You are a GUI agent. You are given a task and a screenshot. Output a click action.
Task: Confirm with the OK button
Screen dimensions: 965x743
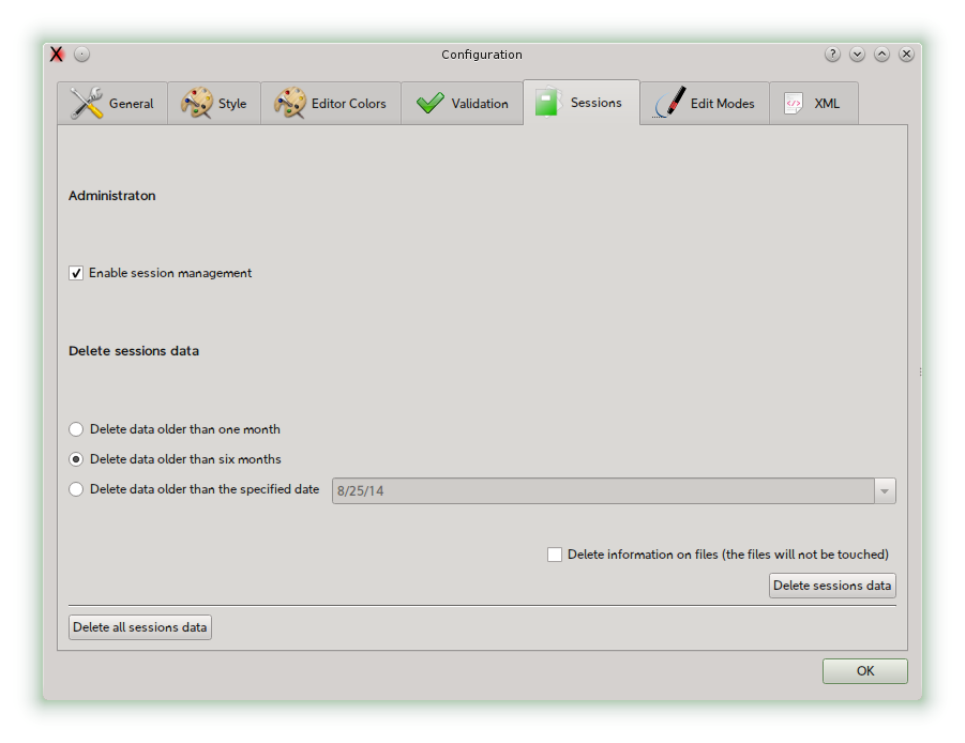coord(865,671)
